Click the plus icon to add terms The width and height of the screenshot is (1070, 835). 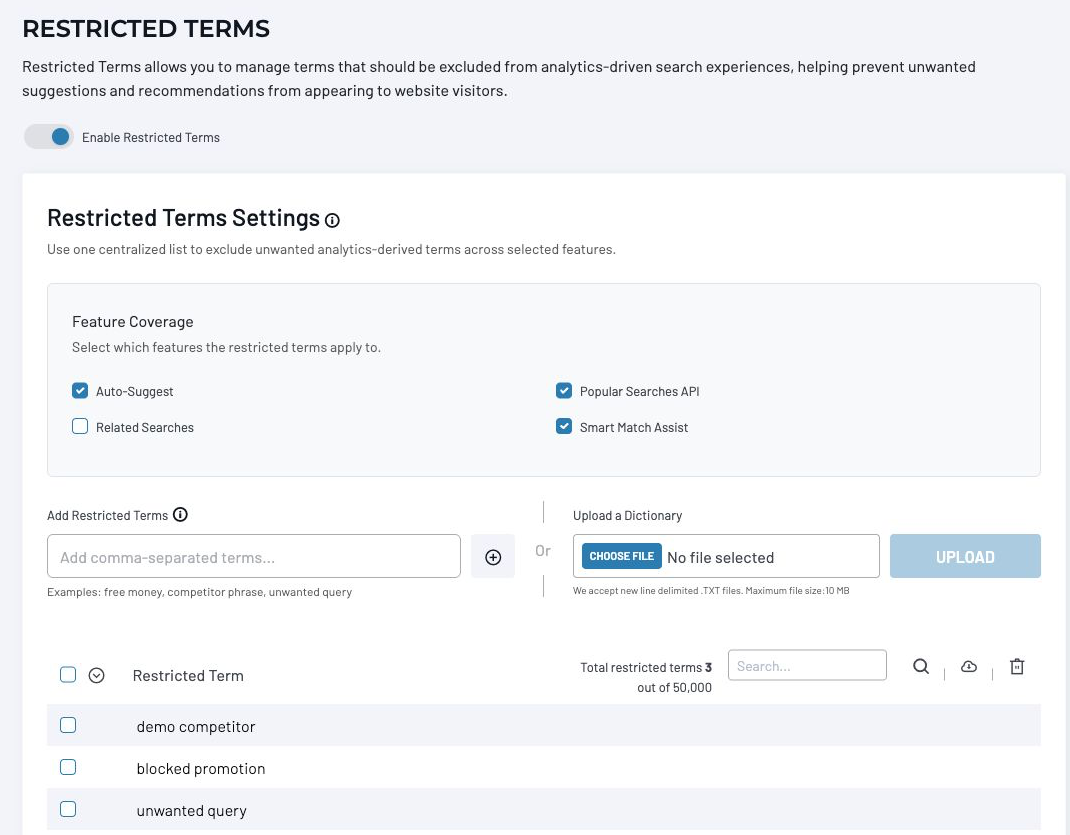click(x=493, y=557)
